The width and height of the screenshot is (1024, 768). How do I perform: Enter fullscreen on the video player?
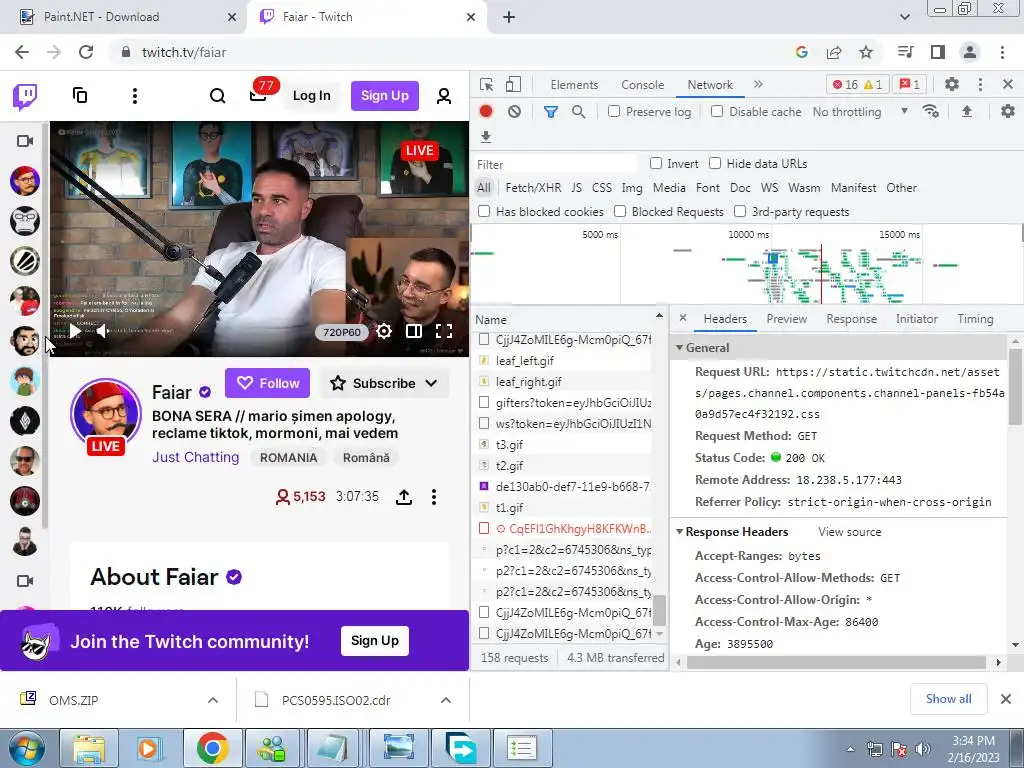coord(444,331)
